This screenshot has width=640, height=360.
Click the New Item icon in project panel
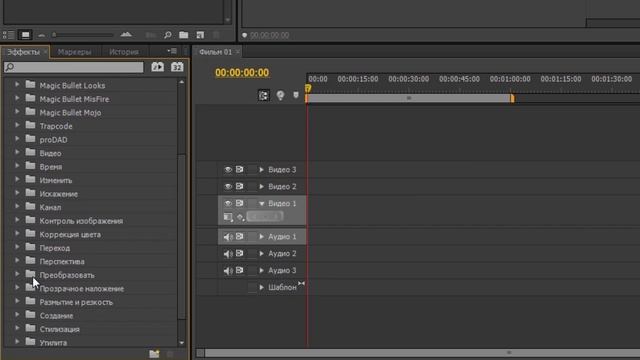[200, 35]
